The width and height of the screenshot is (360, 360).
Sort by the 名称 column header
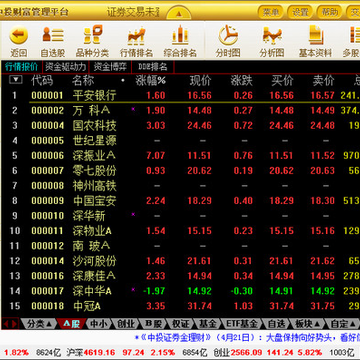pyautogui.click(x=83, y=80)
